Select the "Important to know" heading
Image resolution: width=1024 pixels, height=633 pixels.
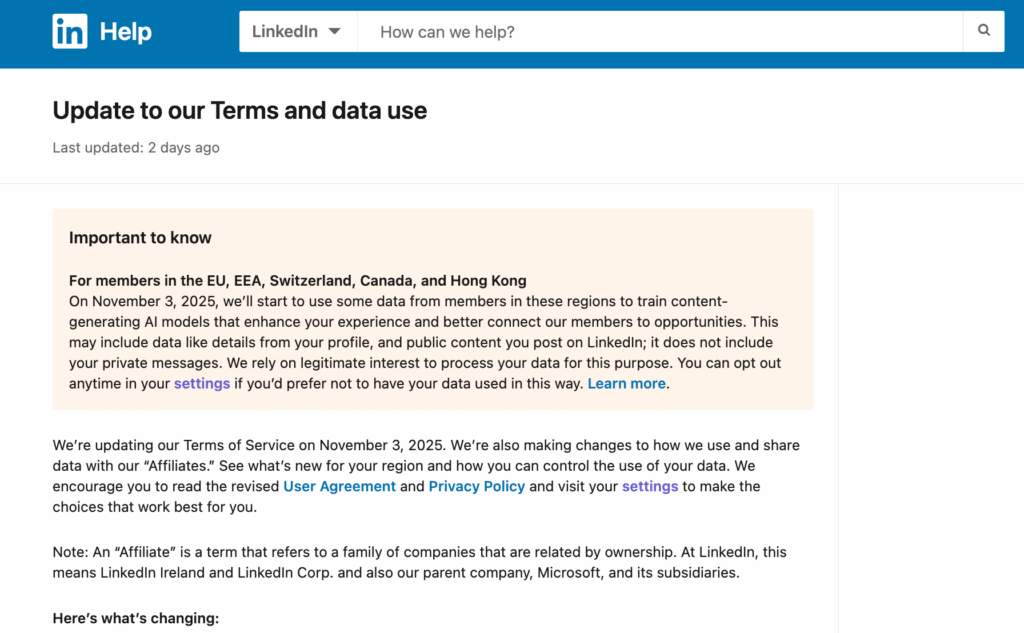coord(140,238)
